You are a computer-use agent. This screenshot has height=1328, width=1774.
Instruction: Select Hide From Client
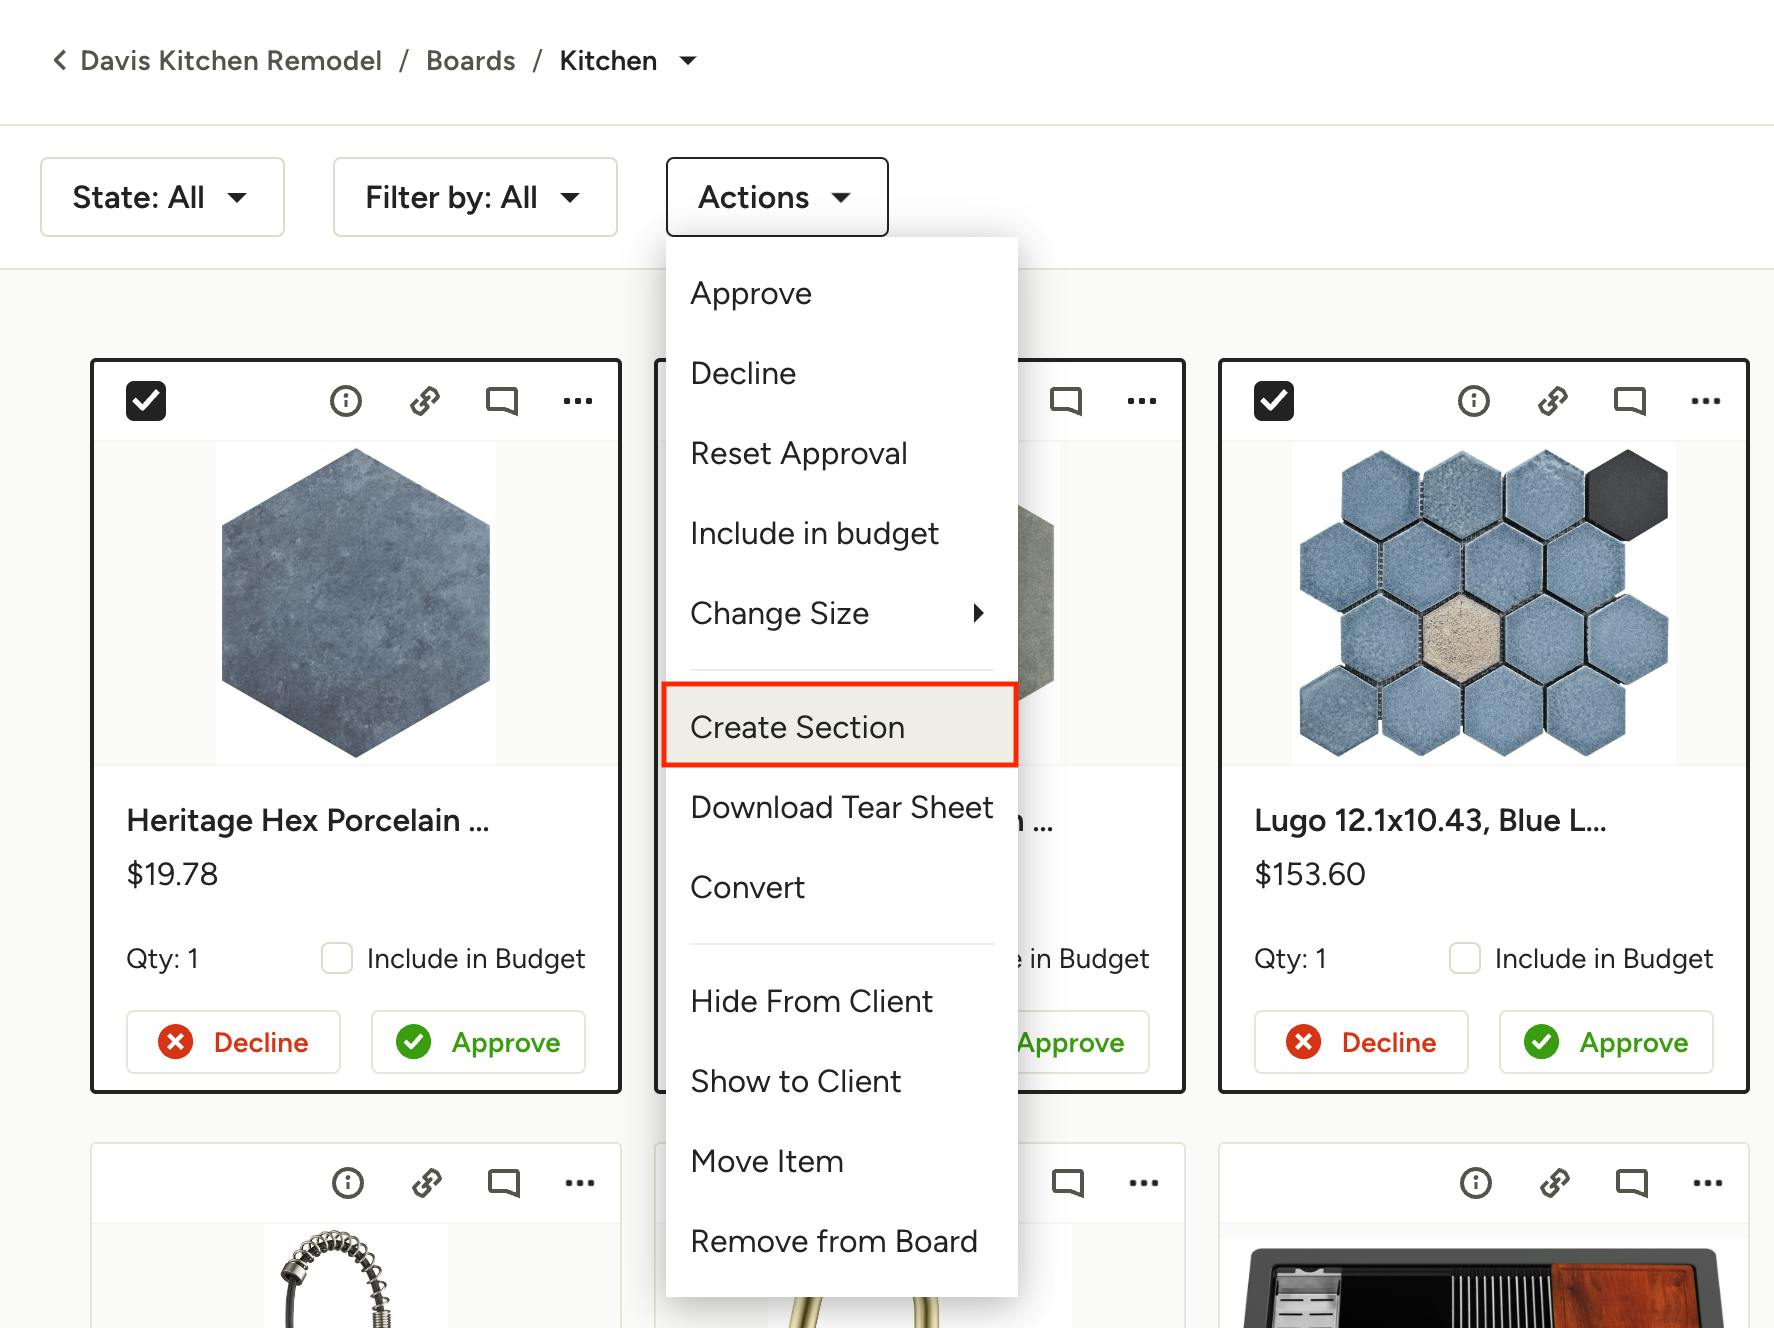pyautogui.click(x=842, y=1001)
